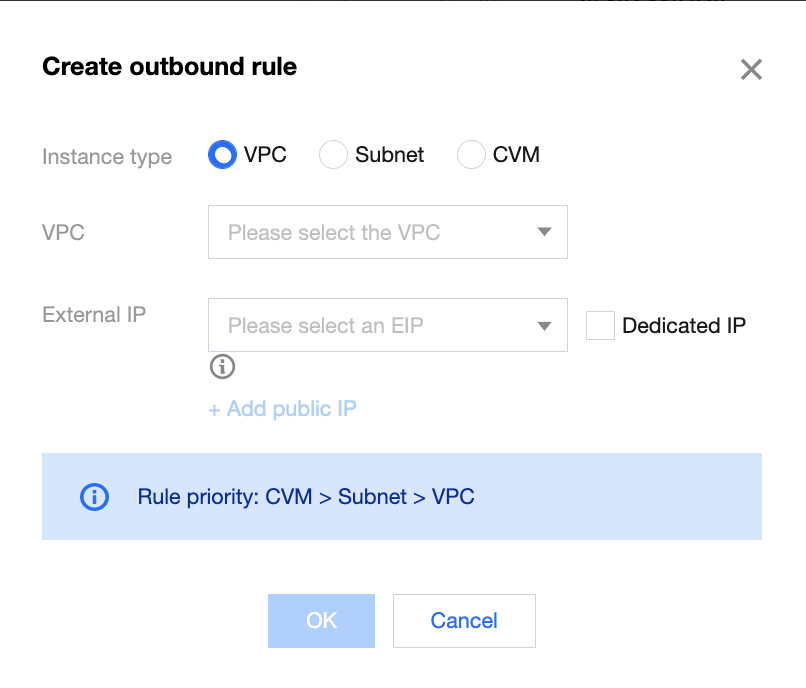The image size is (806, 688).
Task: Click the 'Instance type' field label
Action: (107, 157)
